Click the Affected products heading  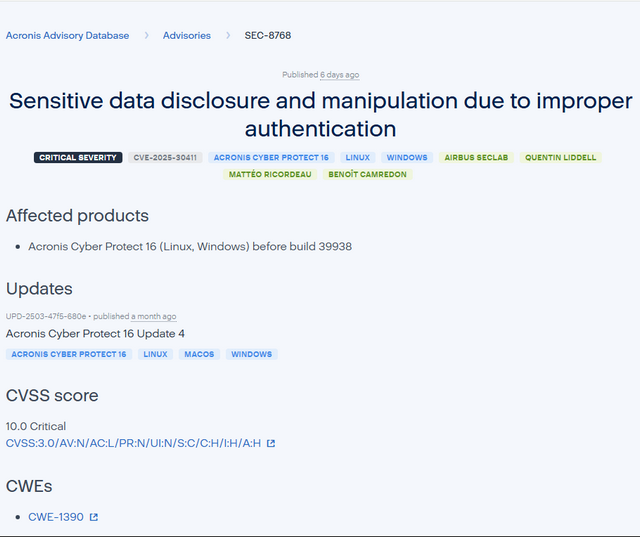(x=77, y=215)
